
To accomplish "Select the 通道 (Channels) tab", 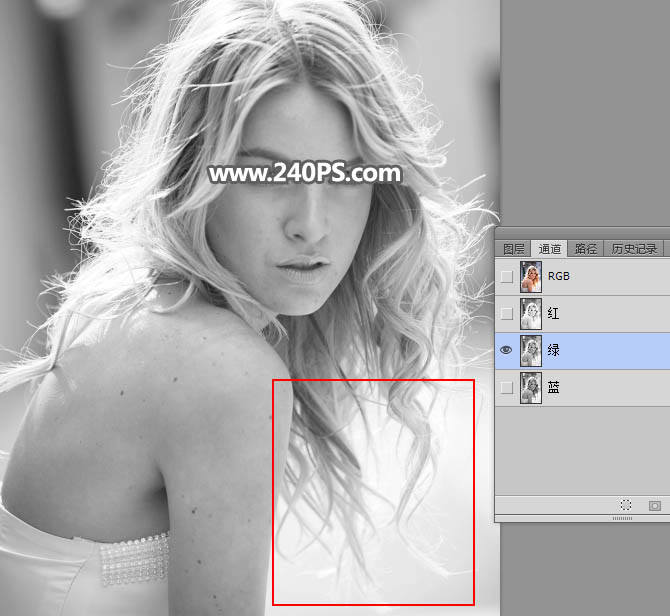I will click(x=549, y=249).
